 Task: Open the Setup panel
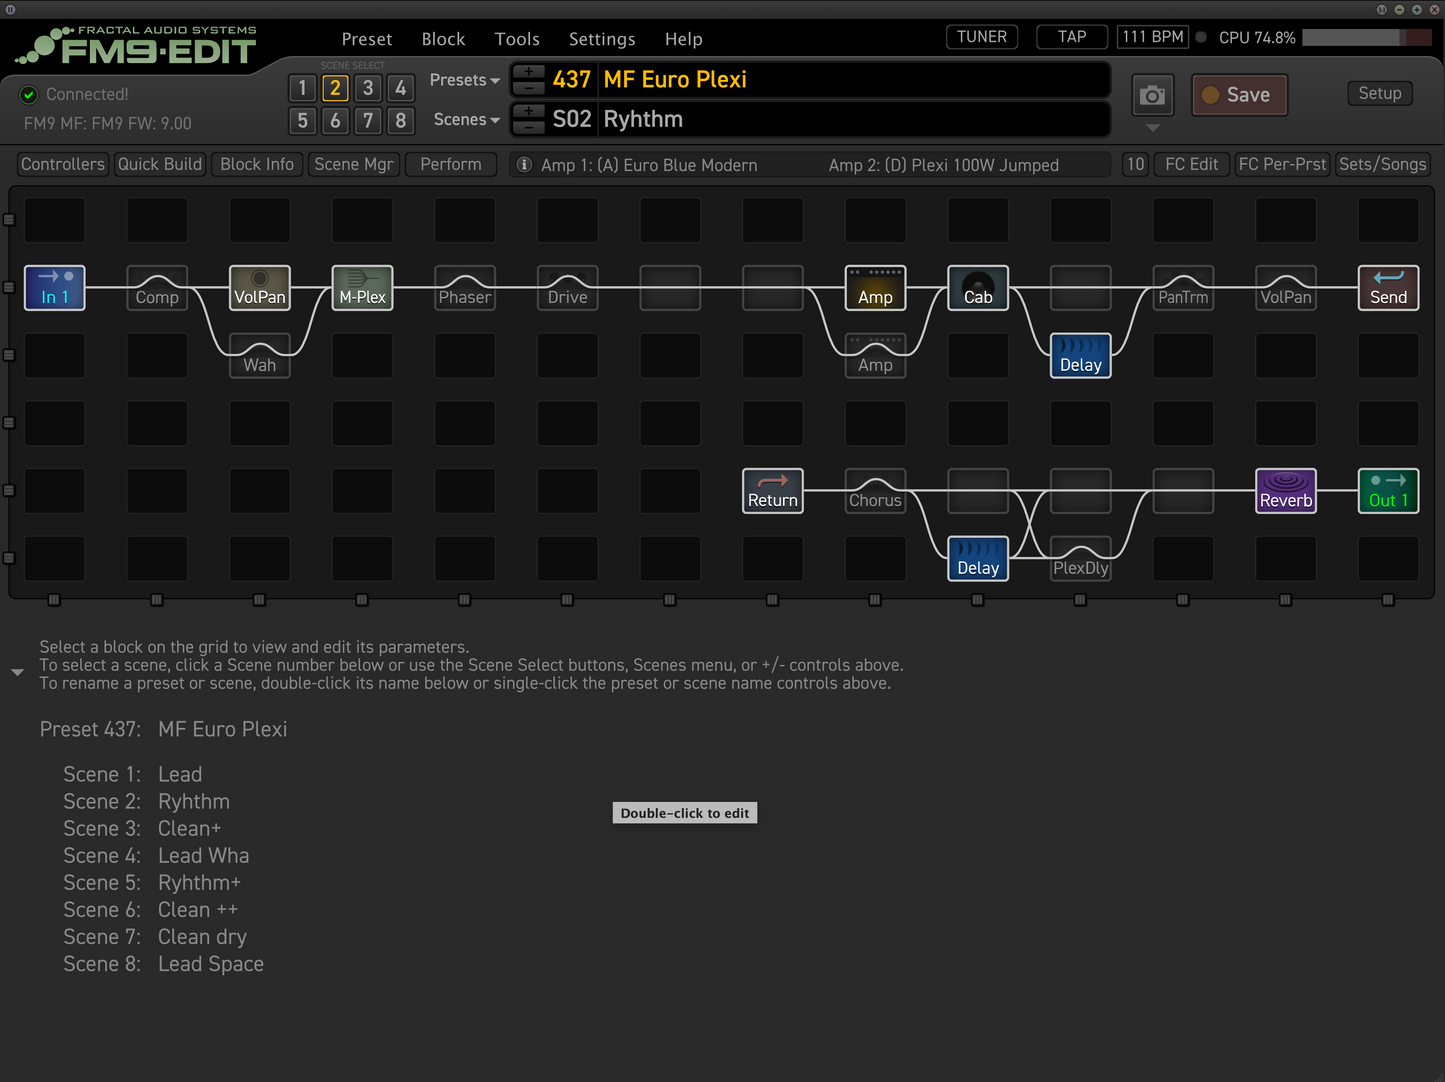click(x=1379, y=93)
